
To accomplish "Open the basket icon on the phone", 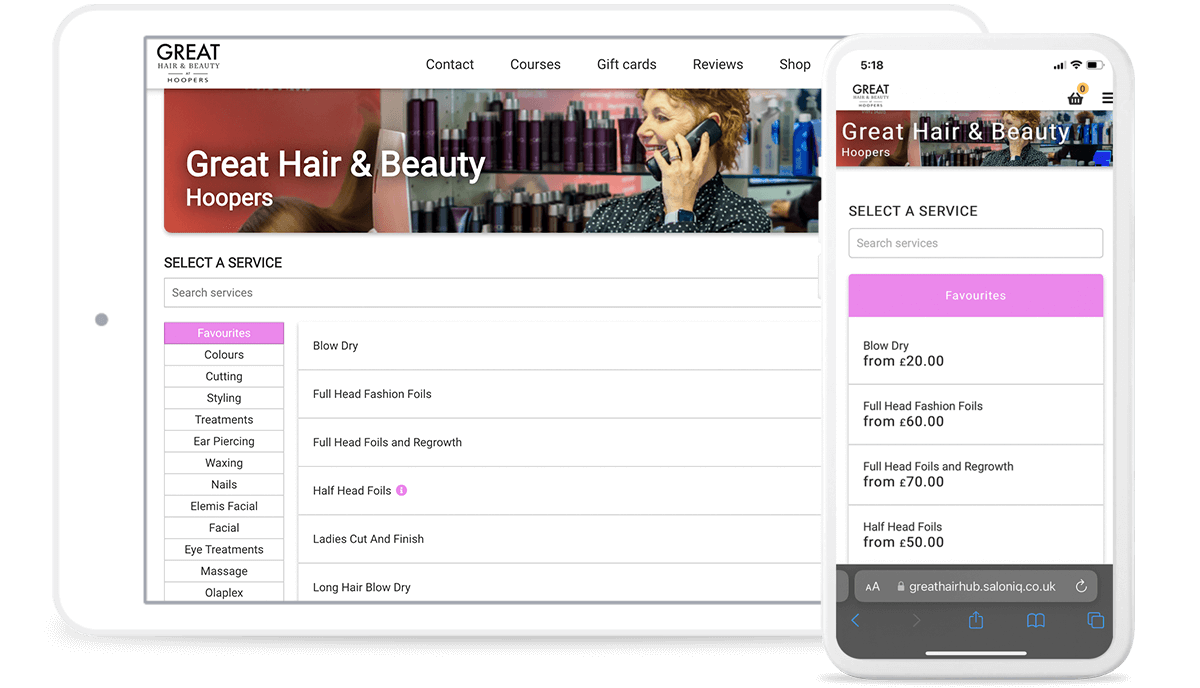I will (x=1076, y=97).
